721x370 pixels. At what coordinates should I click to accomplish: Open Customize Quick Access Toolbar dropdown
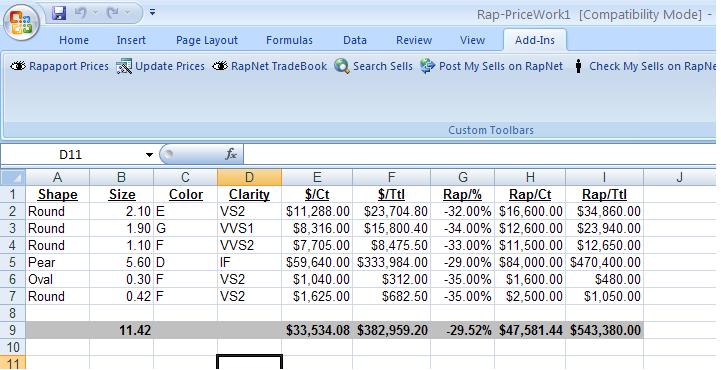pyautogui.click(x=152, y=12)
